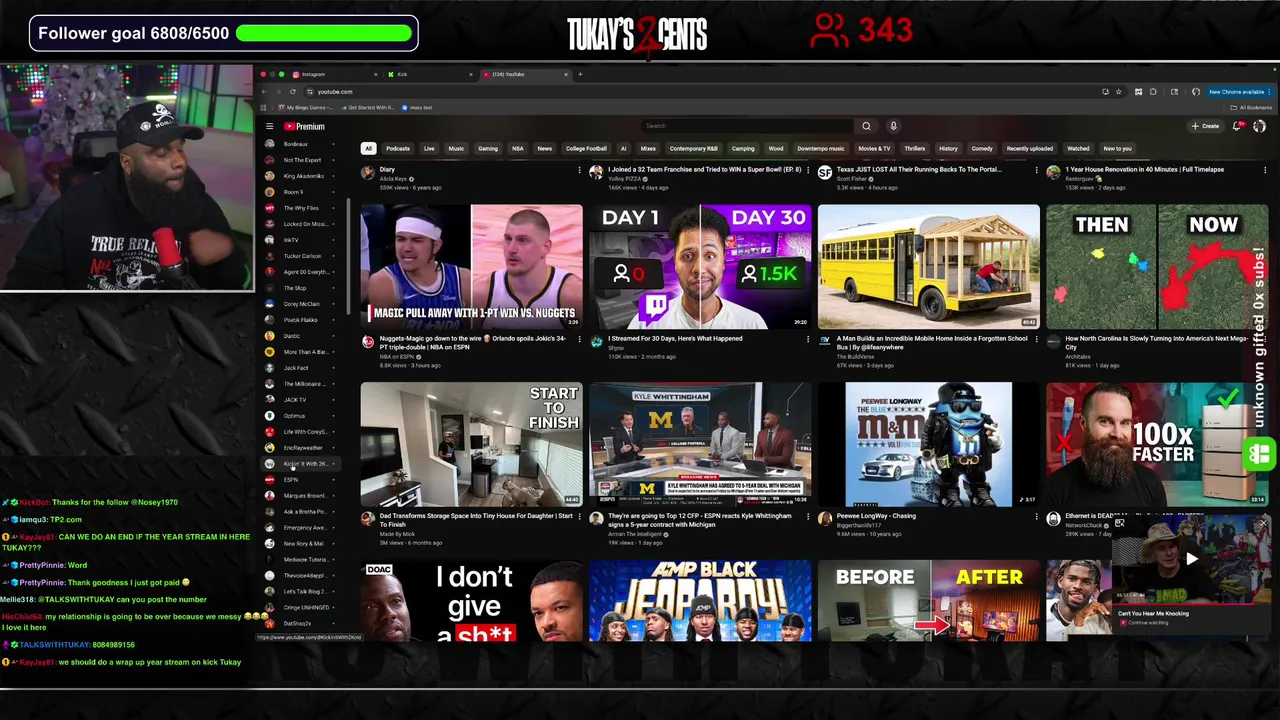Click the Create button

point(1205,126)
